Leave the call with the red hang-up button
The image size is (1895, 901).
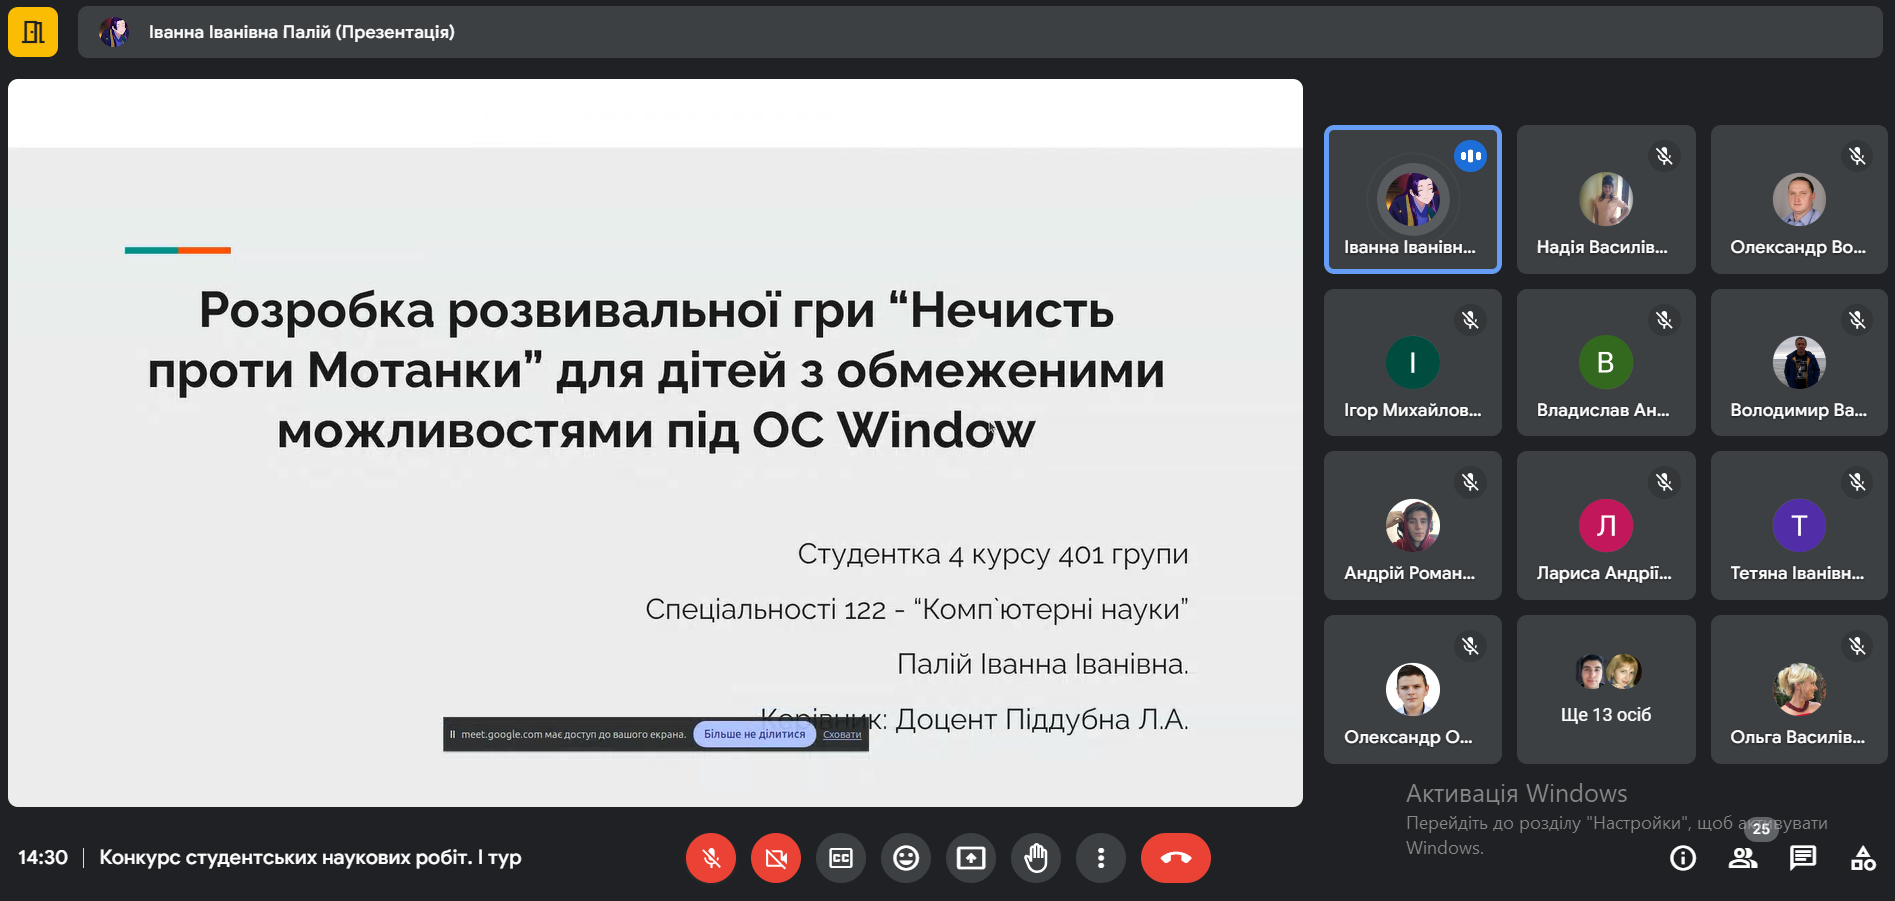[1176, 858]
